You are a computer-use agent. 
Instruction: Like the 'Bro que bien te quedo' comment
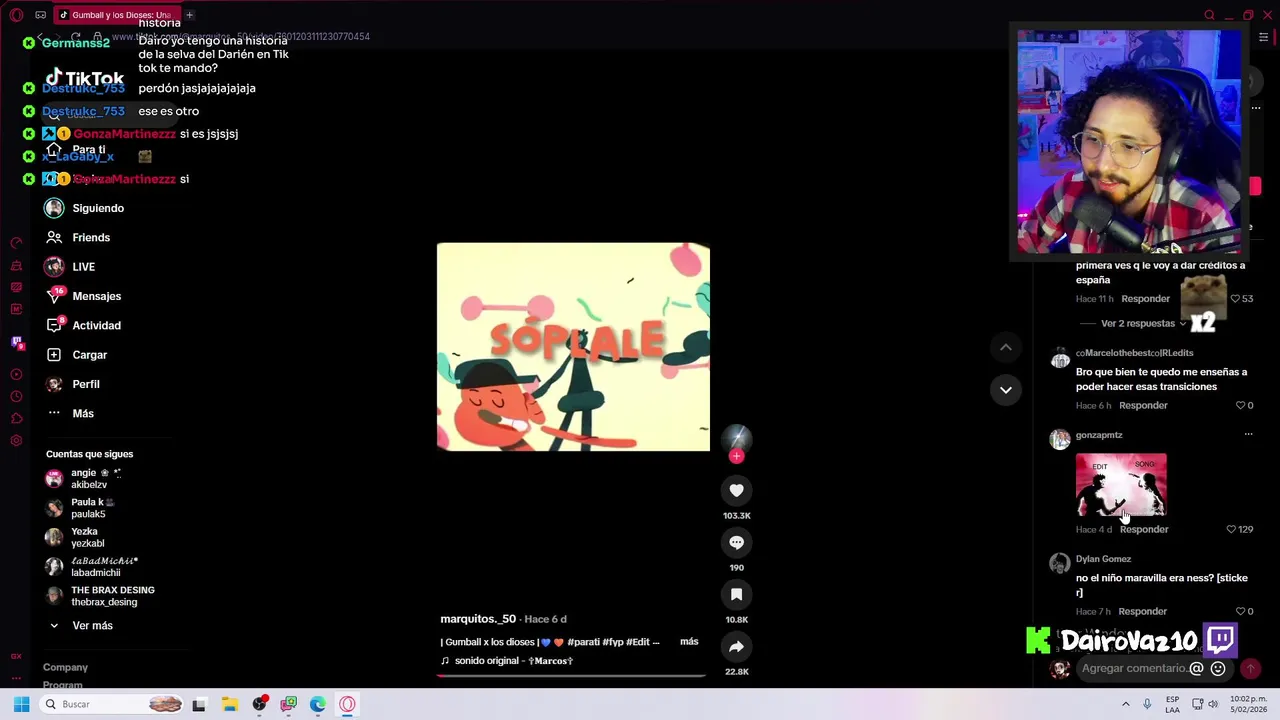pyautogui.click(x=1240, y=405)
